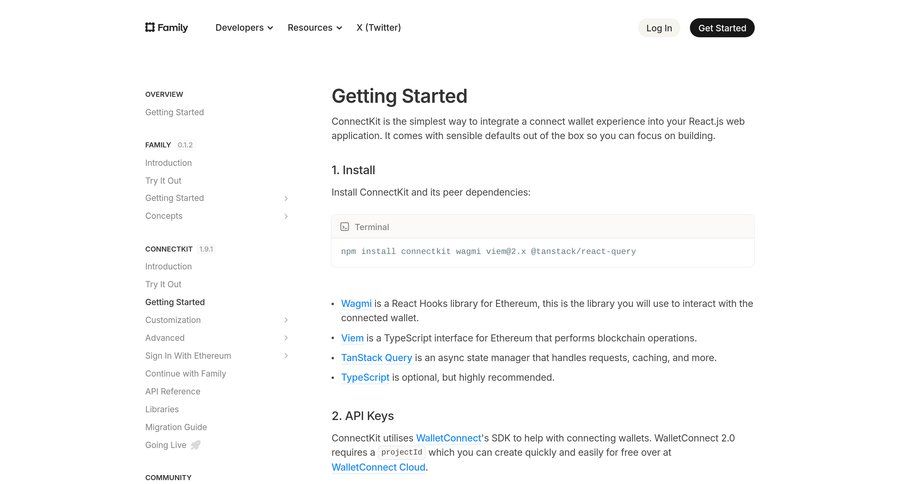The image size is (900, 484).
Task: Expand the Sign In With Ethereum chevron
Action: click(286, 355)
